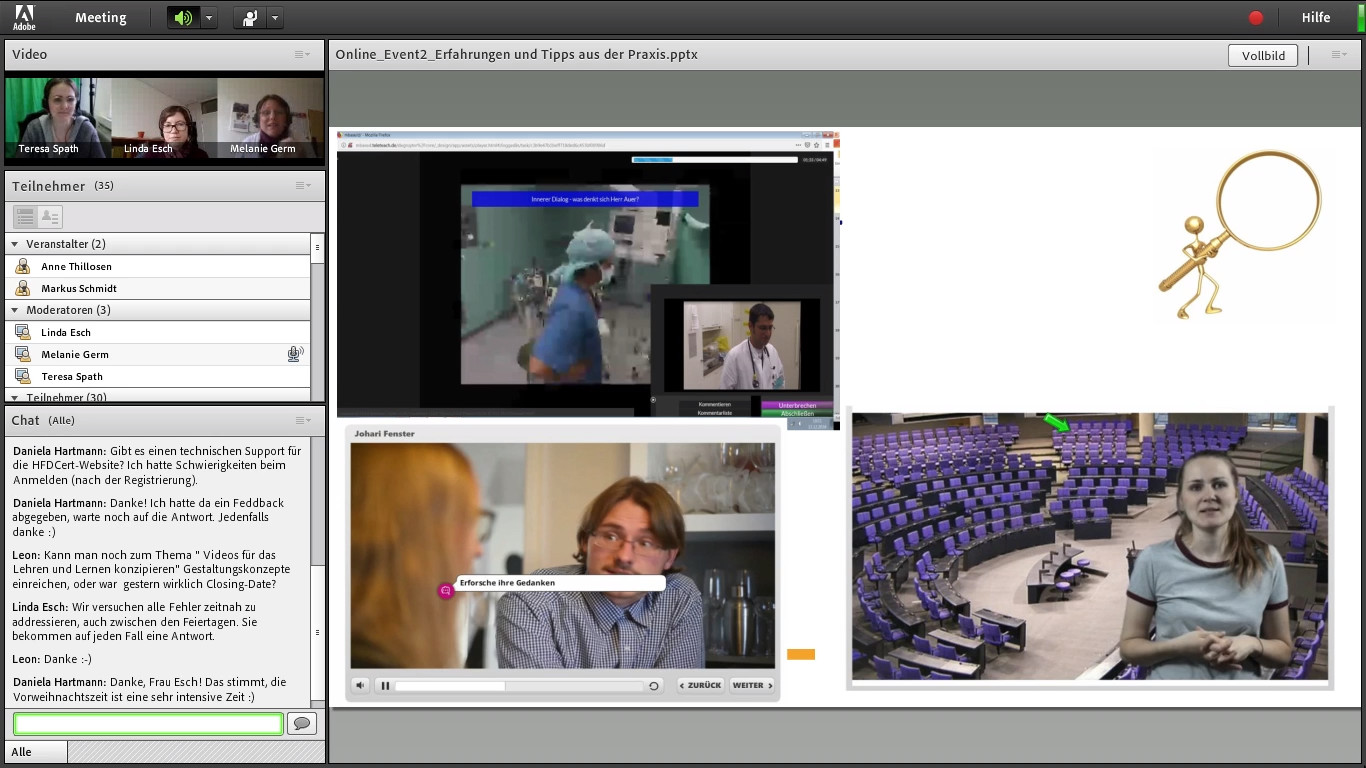Click the Bundestag plenary hall video thumbnail
The height and width of the screenshot is (768, 1366).
click(x=1090, y=547)
